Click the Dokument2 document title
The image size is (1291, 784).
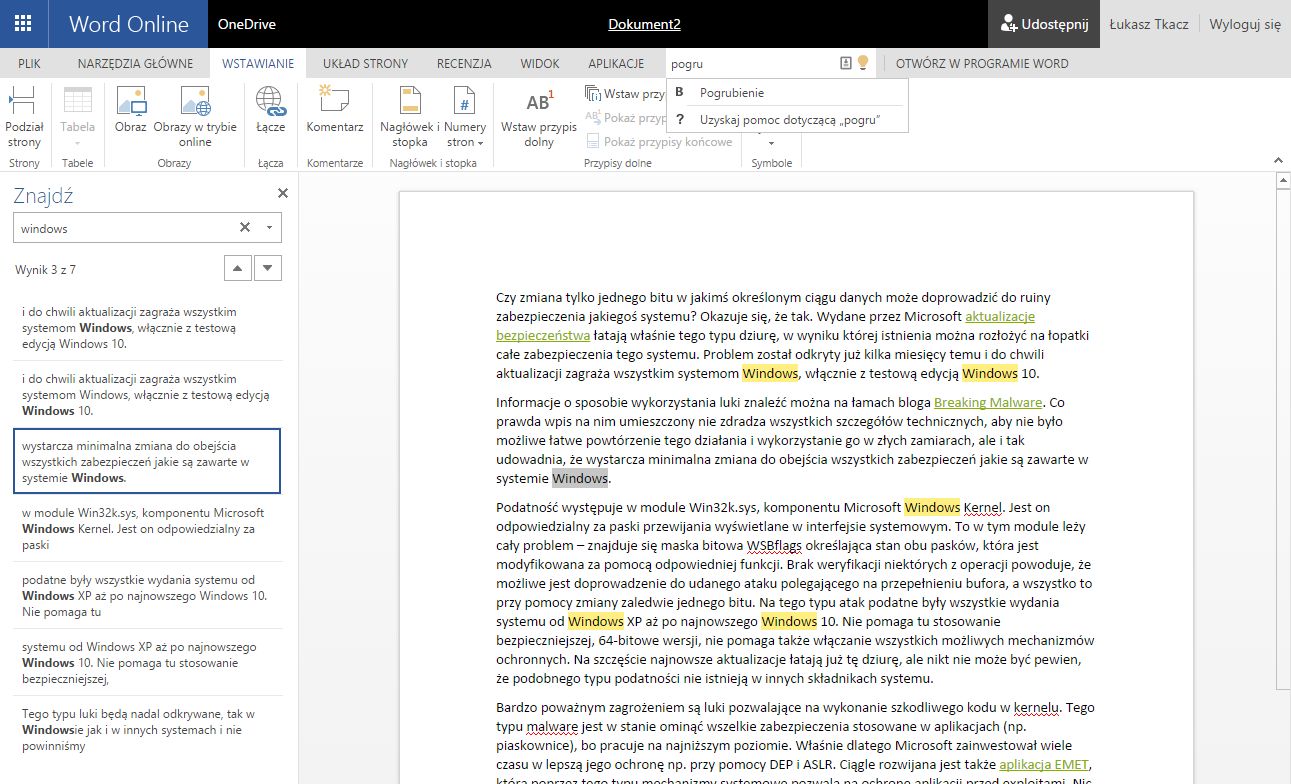(645, 24)
